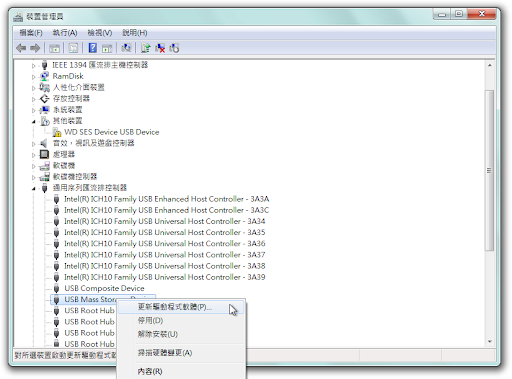
Task: Click the vertical scrollbar thumb
Action: 489,170
